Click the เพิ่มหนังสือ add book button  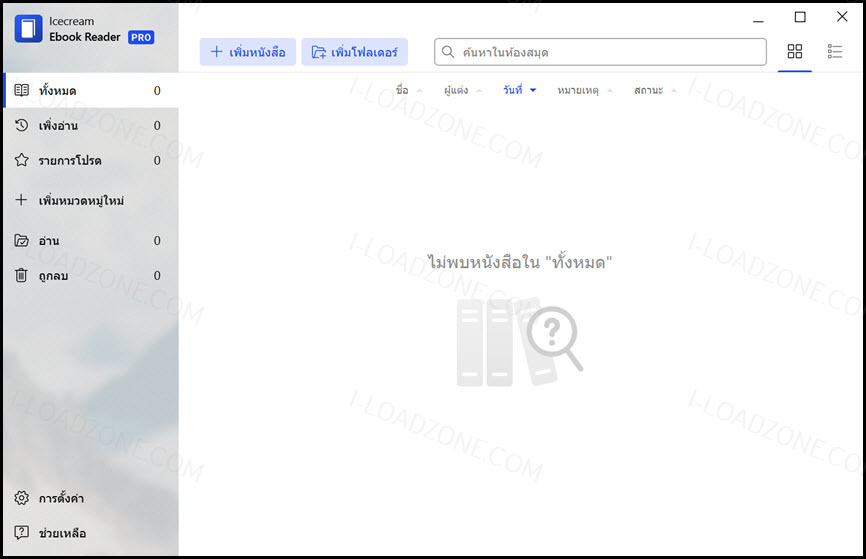248,52
